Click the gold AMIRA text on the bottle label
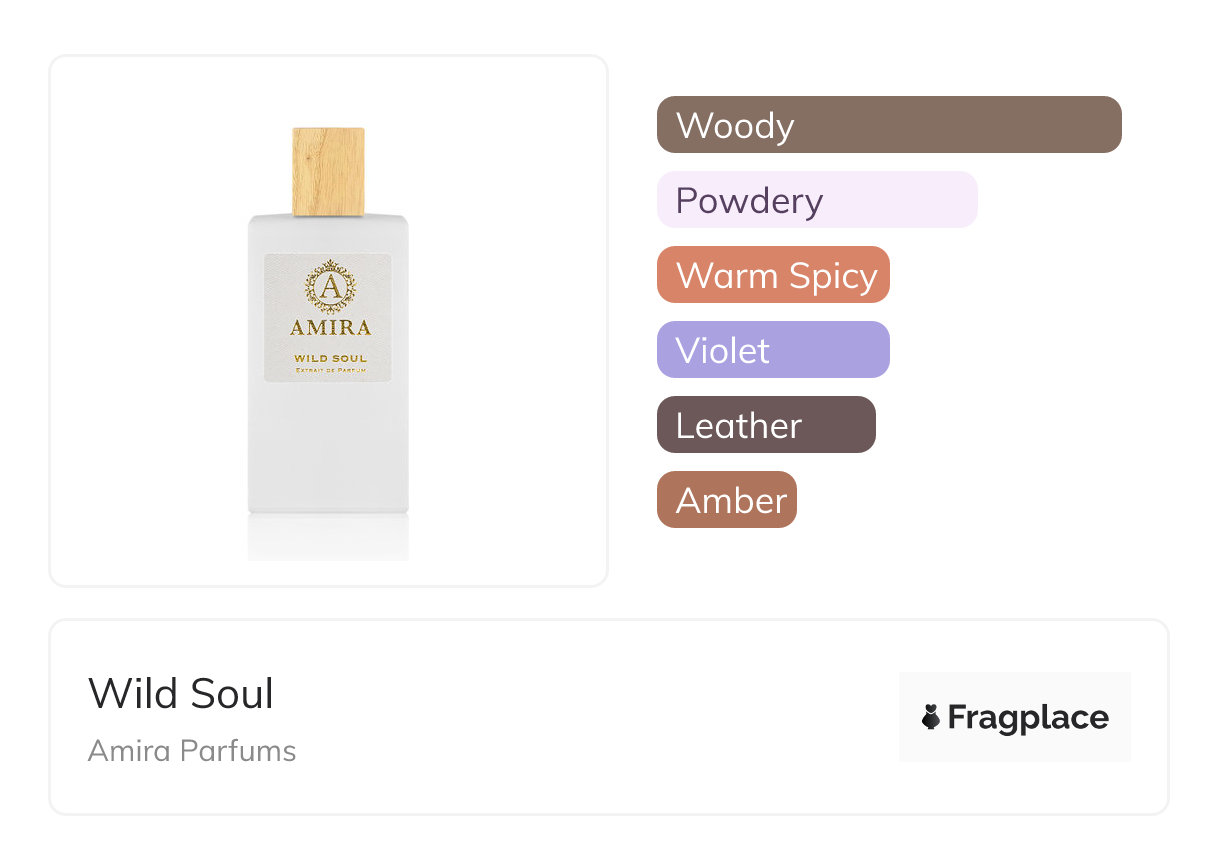This screenshot has width=1218, height=864. (x=330, y=327)
